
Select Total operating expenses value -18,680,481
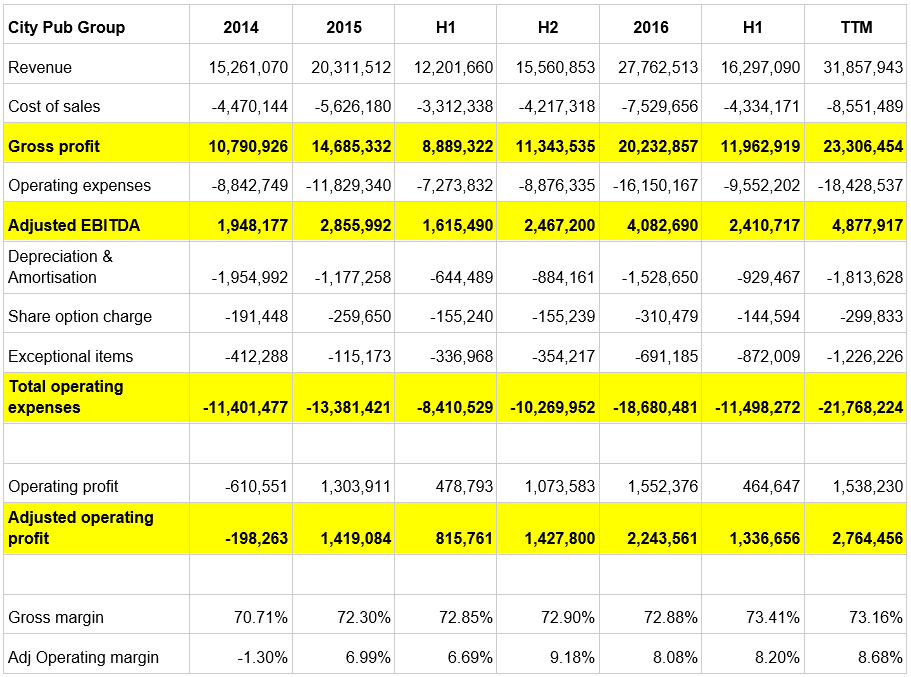655,407
